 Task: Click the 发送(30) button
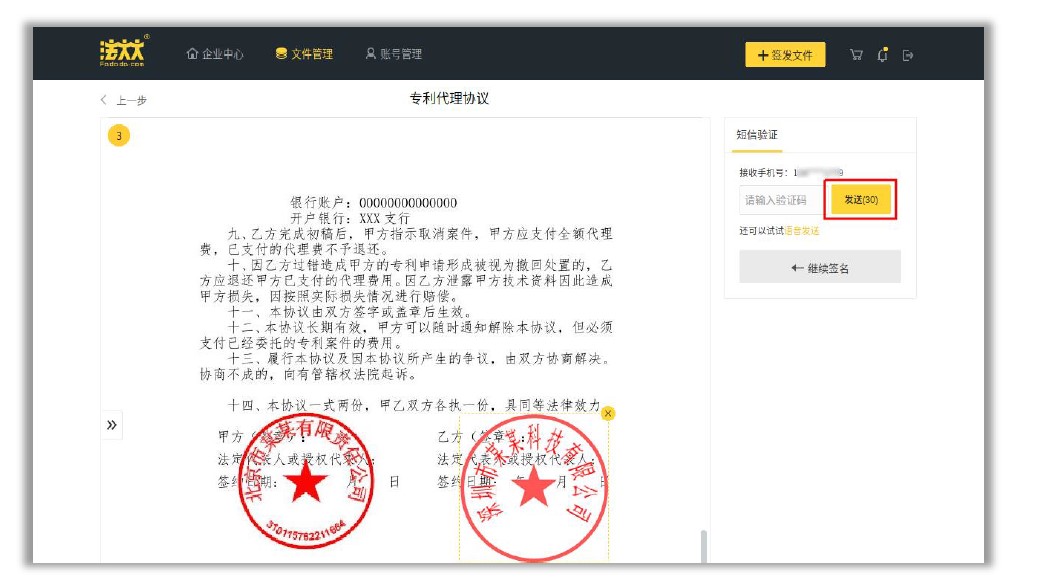(x=860, y=200)
